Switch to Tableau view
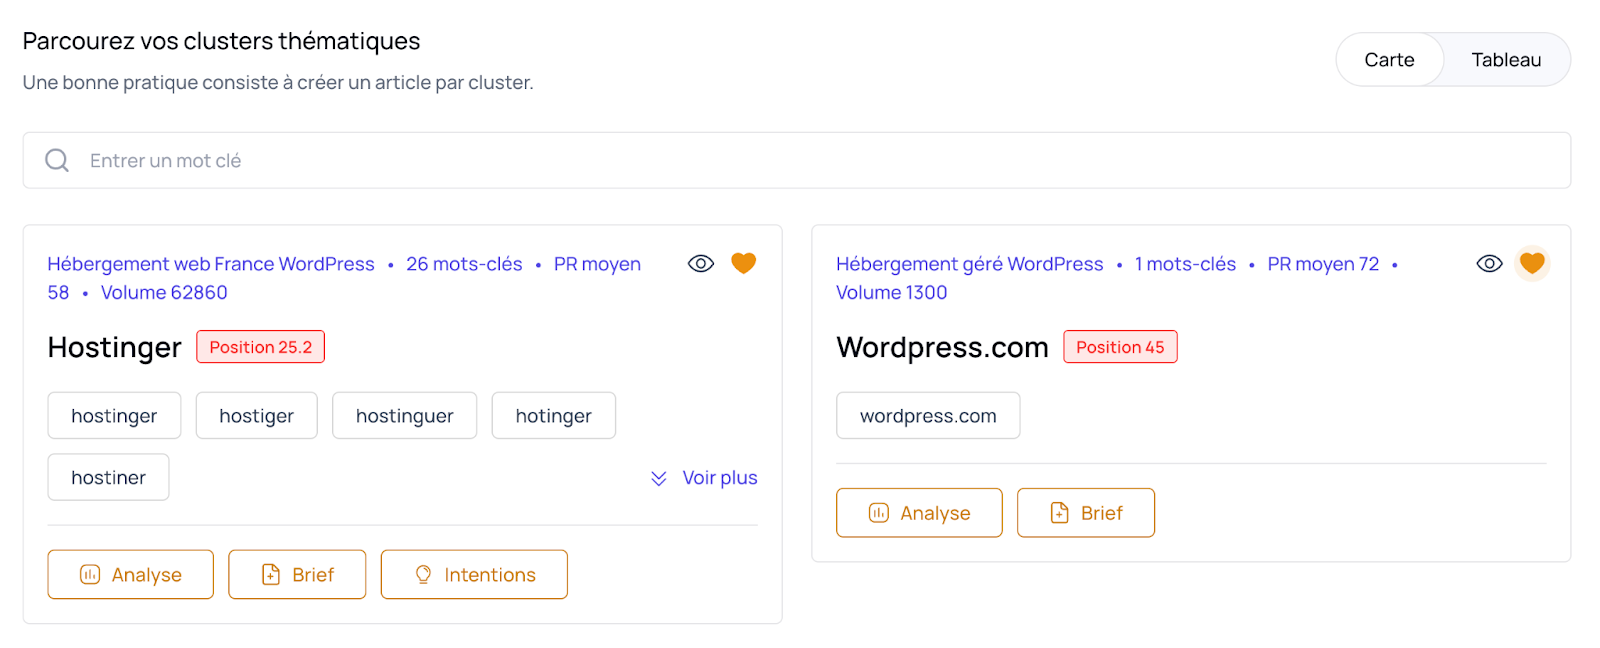The height and width of the screenshot is (648, 1600). coord(1505,60)
